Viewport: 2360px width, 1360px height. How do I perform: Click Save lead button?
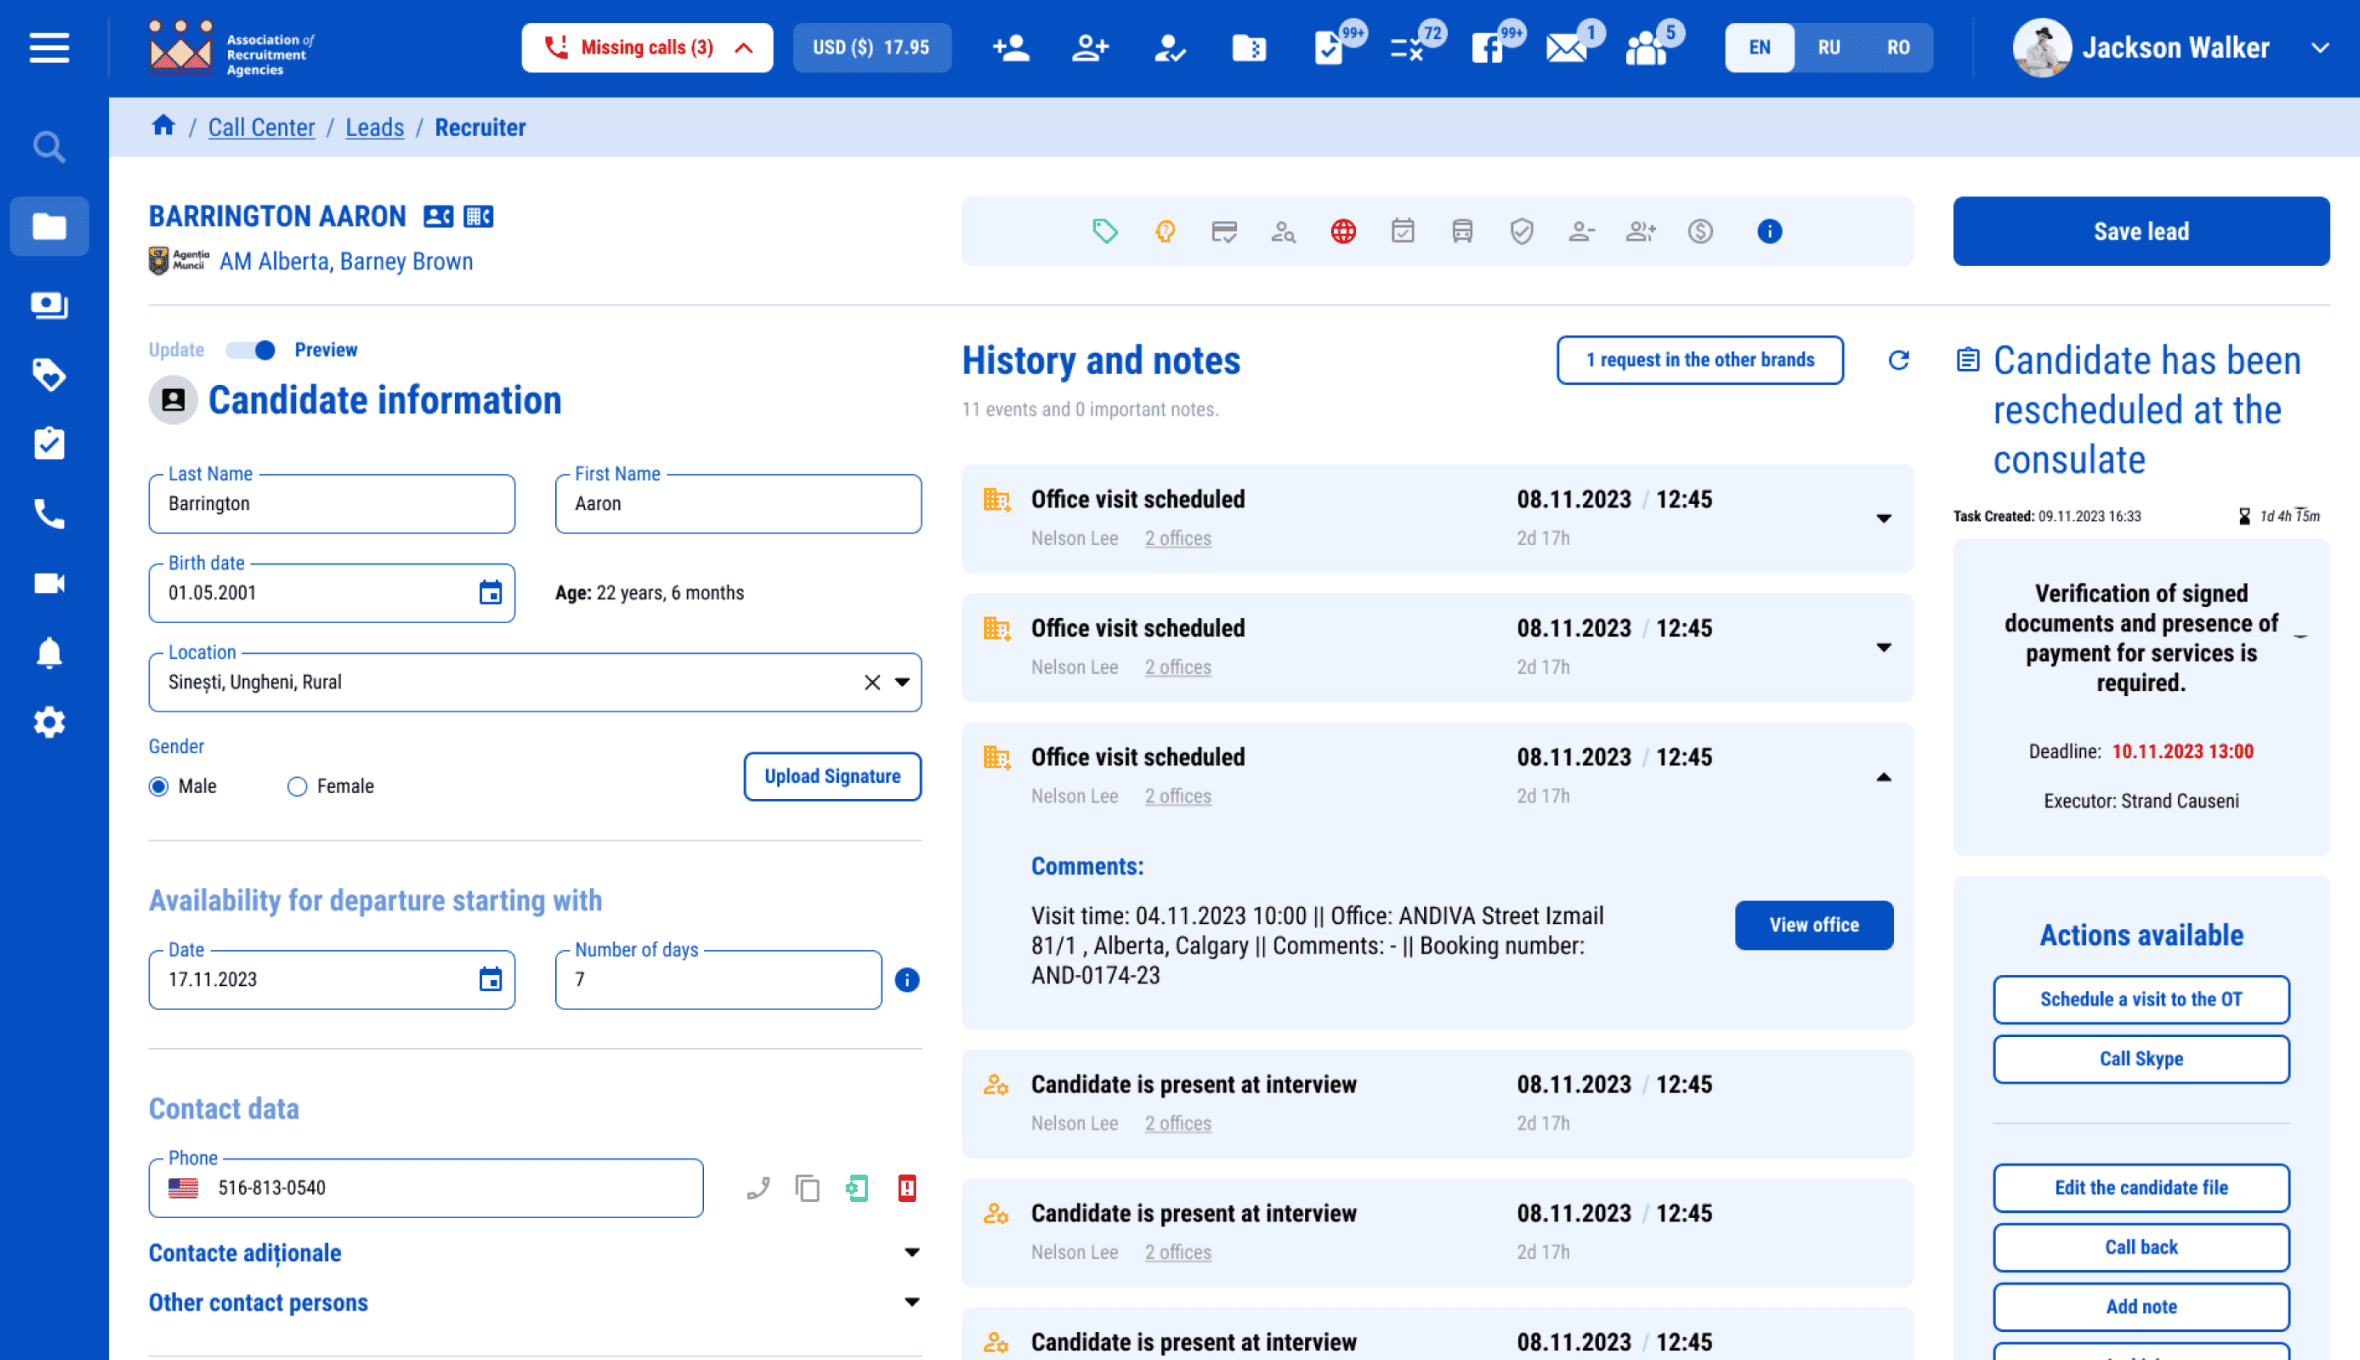click(2140, 232)
